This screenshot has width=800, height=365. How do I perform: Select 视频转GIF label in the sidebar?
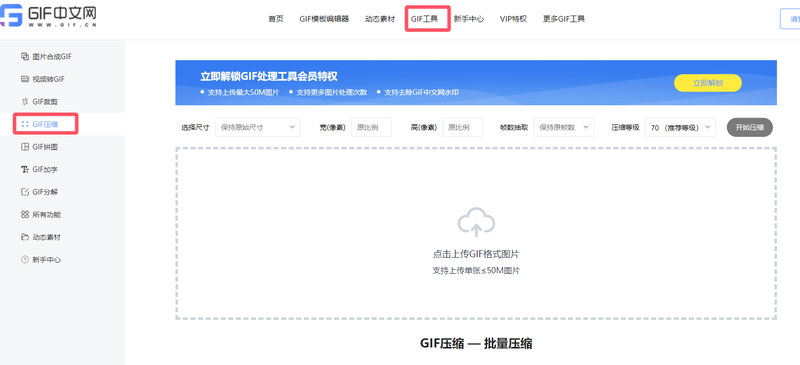pyautogui.click(x=48, y=79)
